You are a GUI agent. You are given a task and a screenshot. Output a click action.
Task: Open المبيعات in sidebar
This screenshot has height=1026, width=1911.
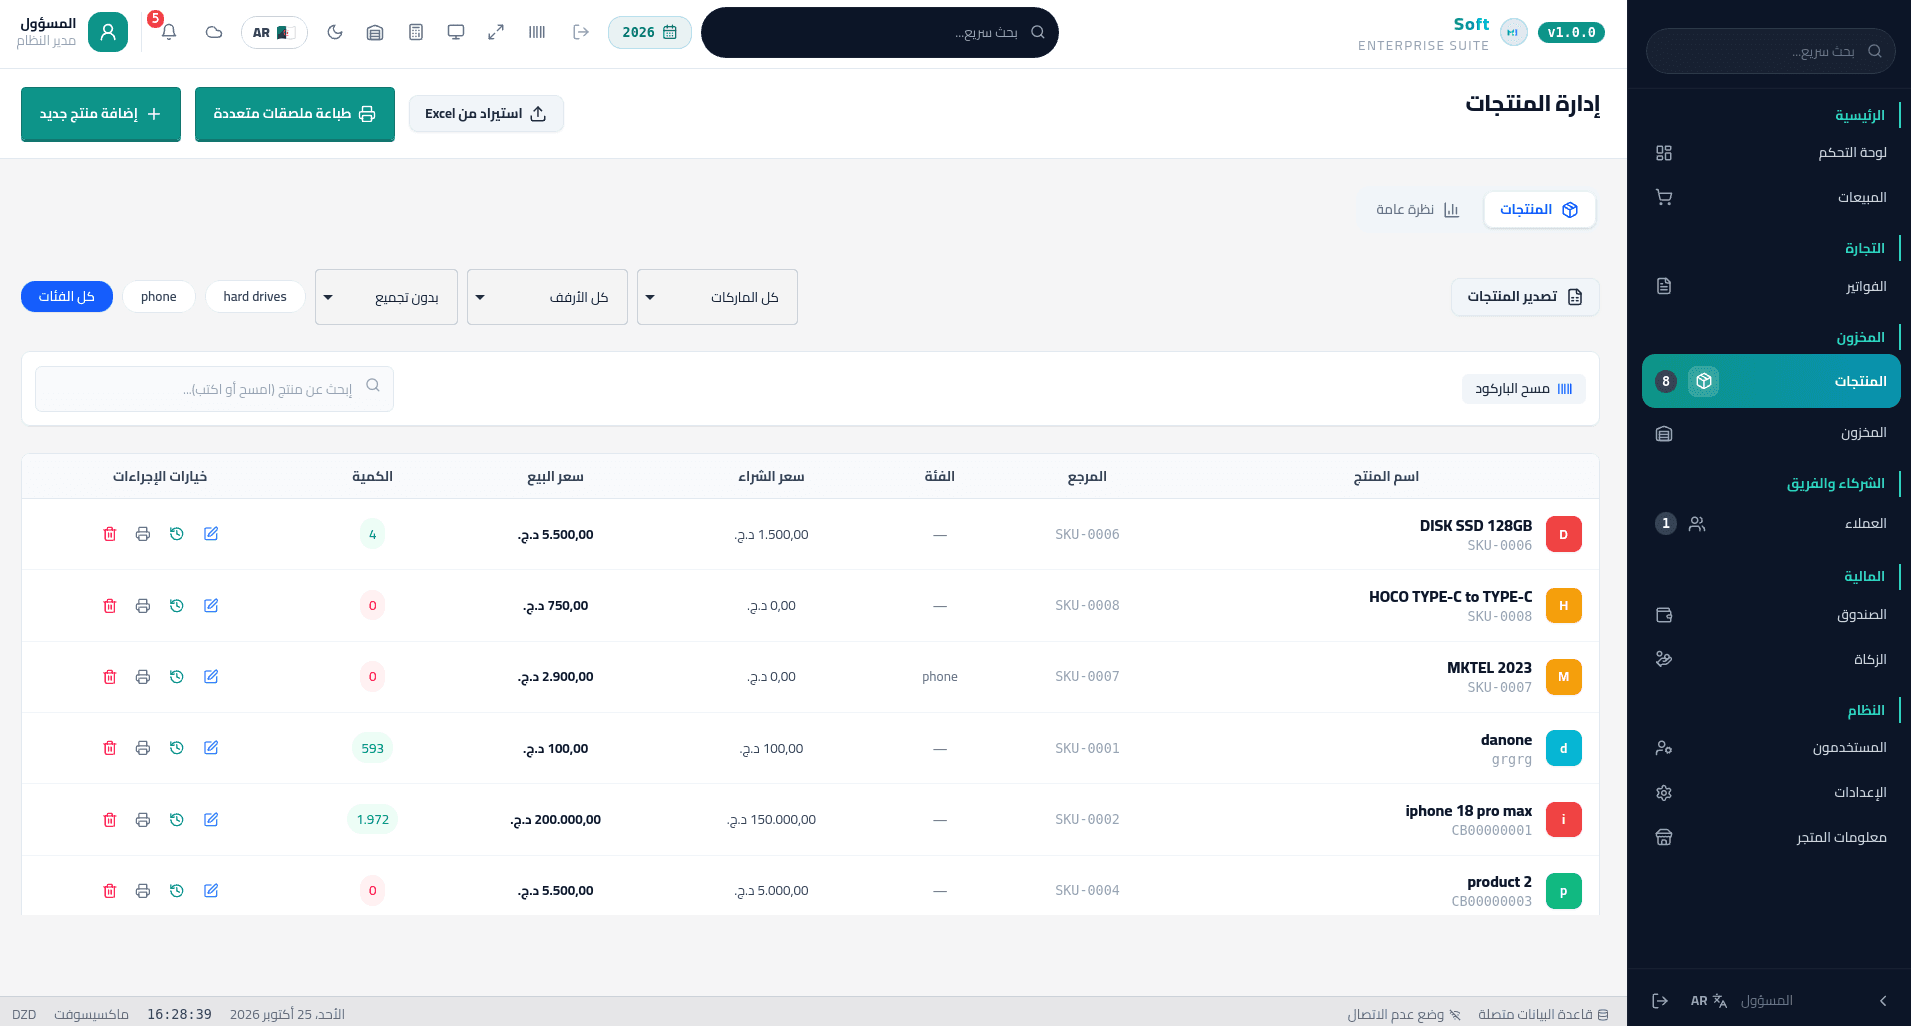tap(1771, 198)
